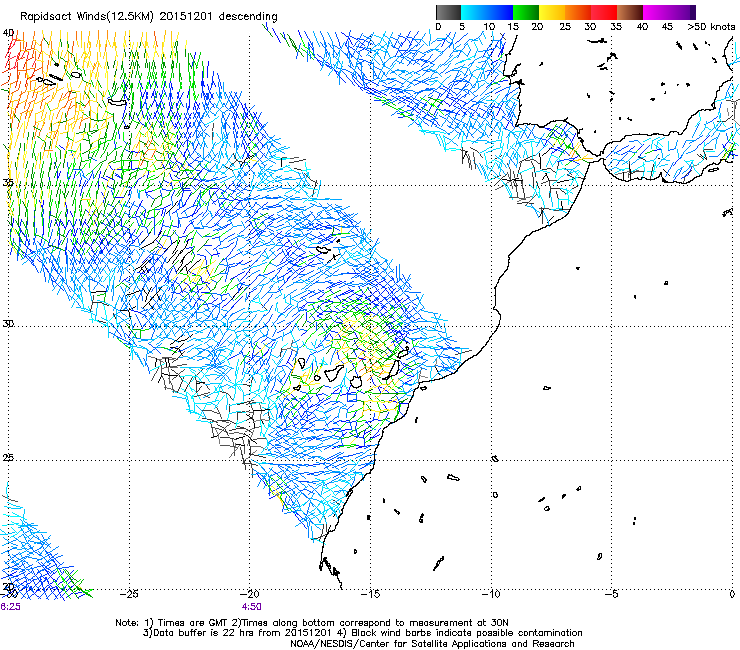The width and height of the screenshot is (740, 650).
Task: Click the '10' label under the color scale
Action: point(489,26)
